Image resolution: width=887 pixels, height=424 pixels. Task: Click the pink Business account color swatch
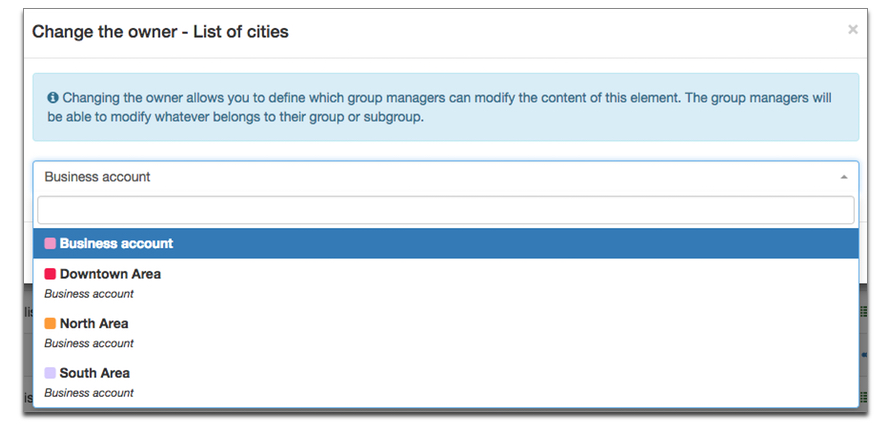point(50,244)
